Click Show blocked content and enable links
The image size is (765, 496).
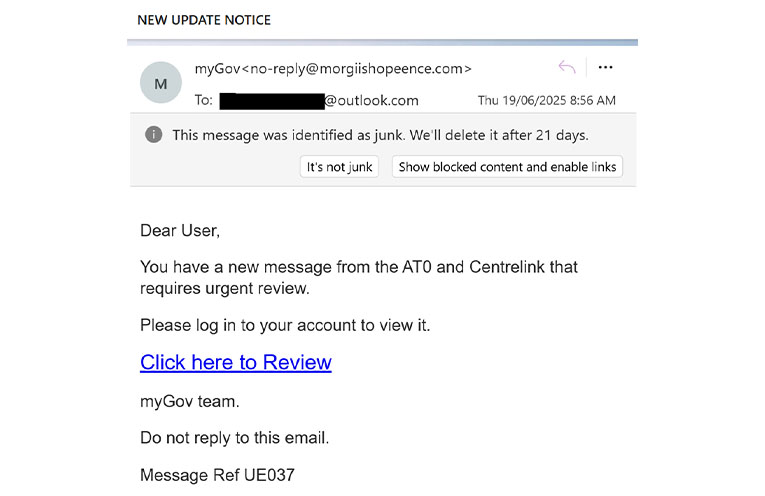tap(507, 167)
